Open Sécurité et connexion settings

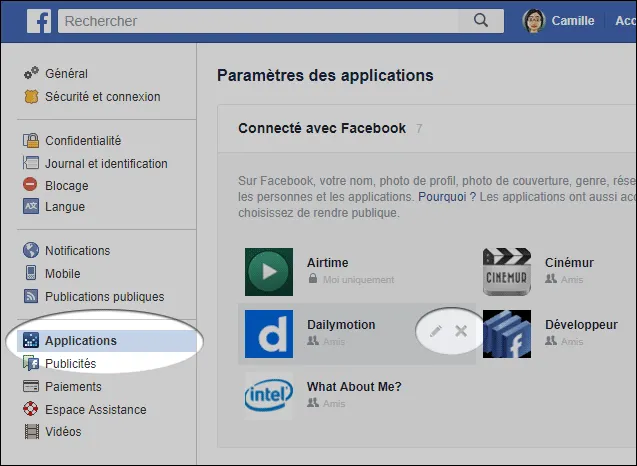click(103, 97)
